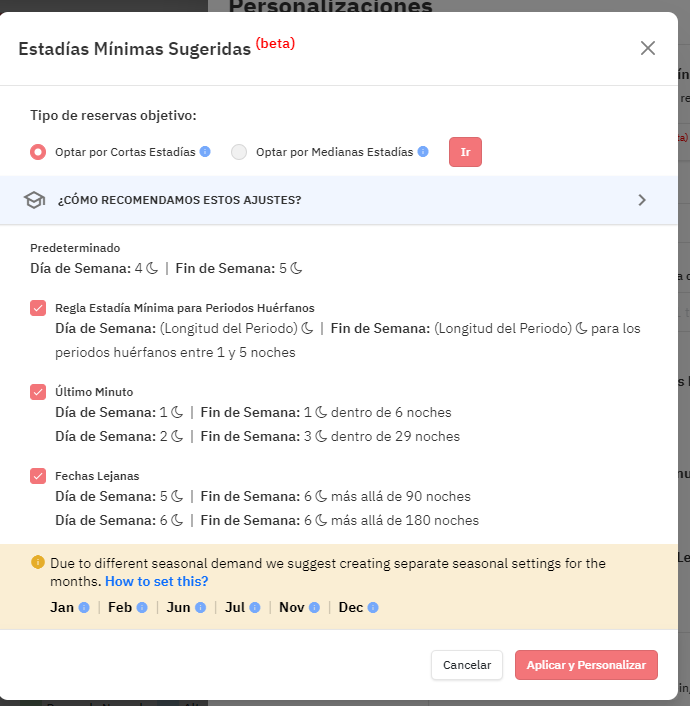This screenshot has height=706, width=690.
Task: Select Optar por Medianas Estadías radio
Action: click(238, 152)
